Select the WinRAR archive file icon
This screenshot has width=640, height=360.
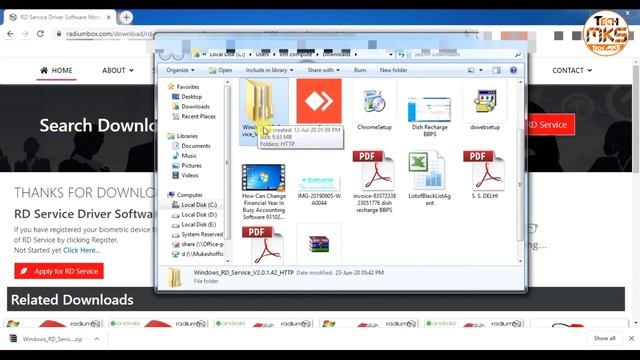319,244
